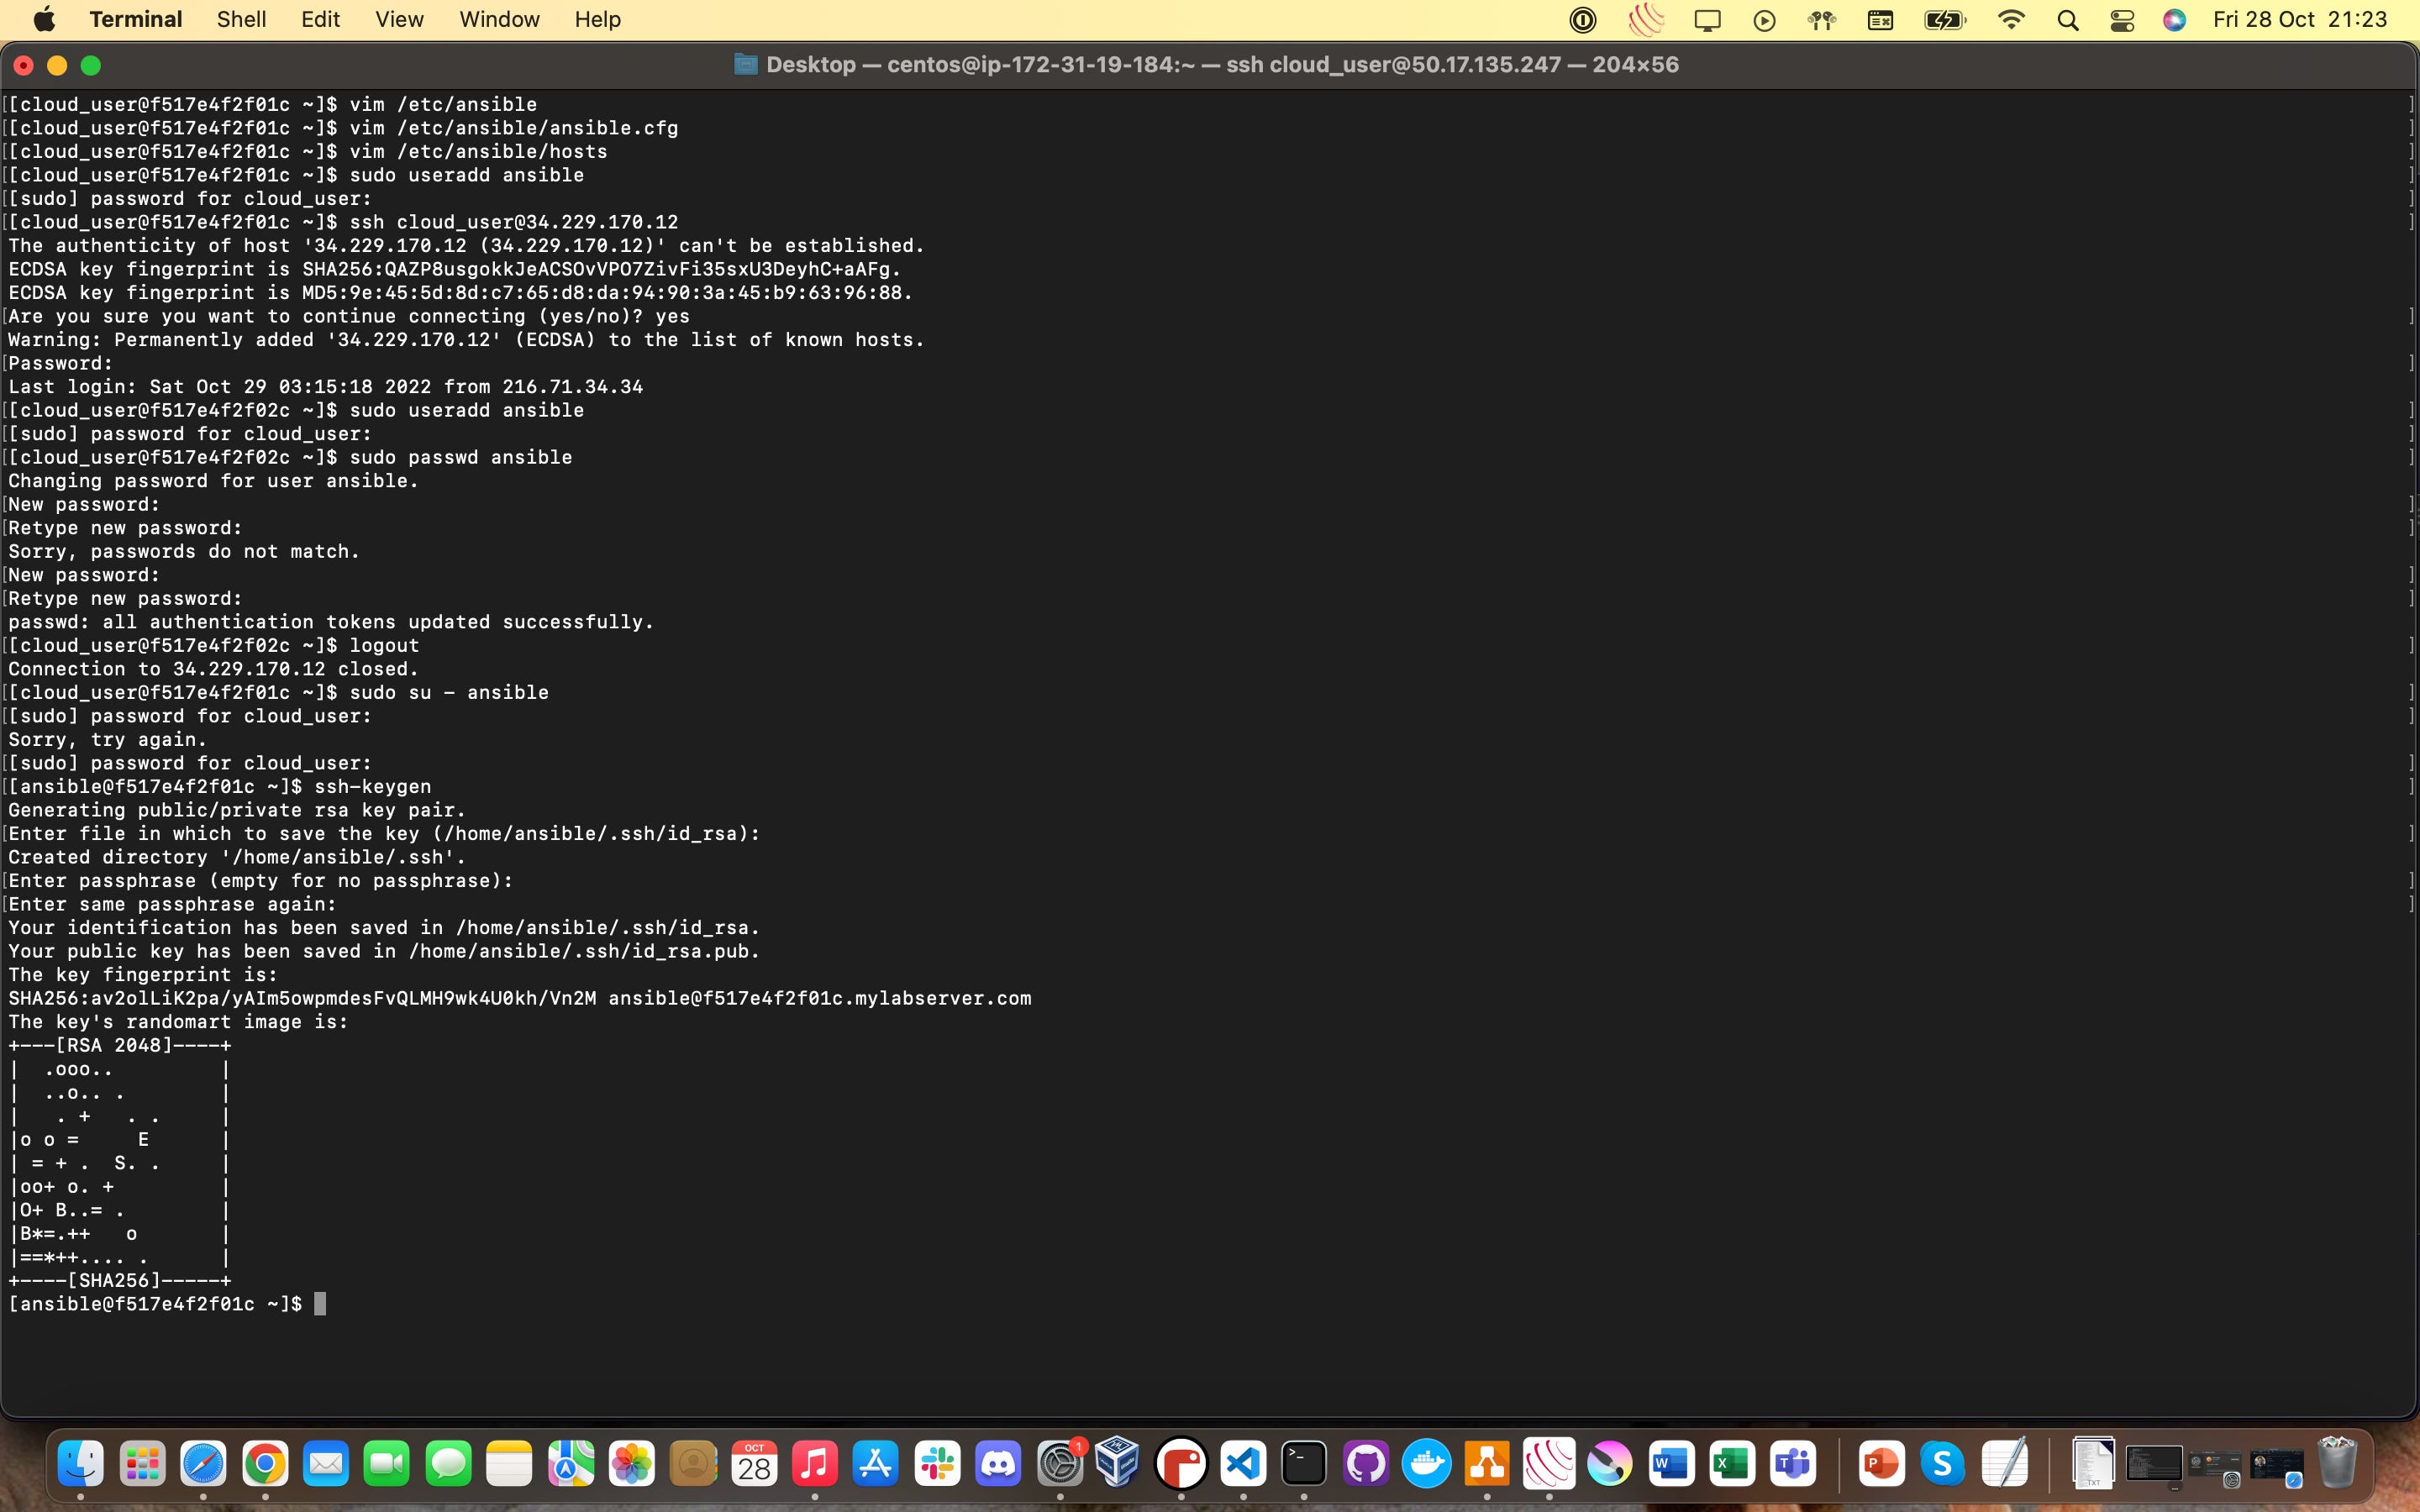Open Microsoft Excel from the Dock
The width and height of the screenshot is (2420, 1512).
pyautogui.click(x=1732, y=1464)
